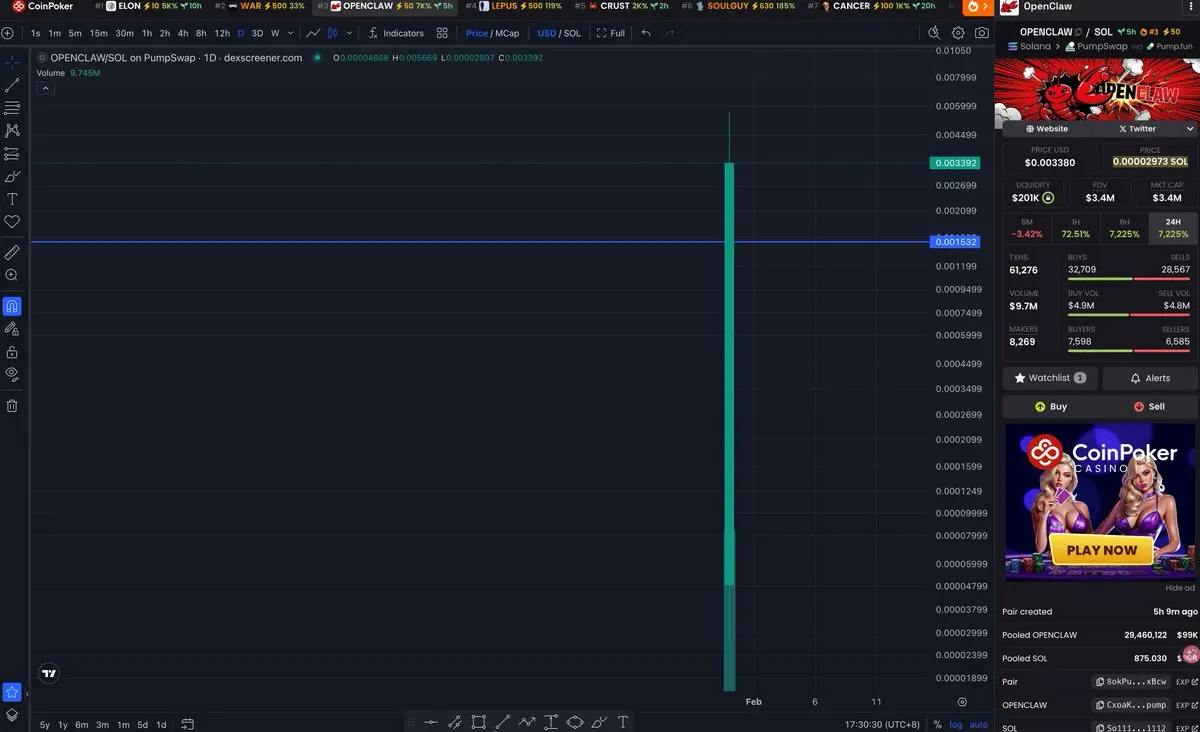This screenshot has height=732, width=1200.
Task: Click the Full screen chart button
Action: (x=611, y=33)
